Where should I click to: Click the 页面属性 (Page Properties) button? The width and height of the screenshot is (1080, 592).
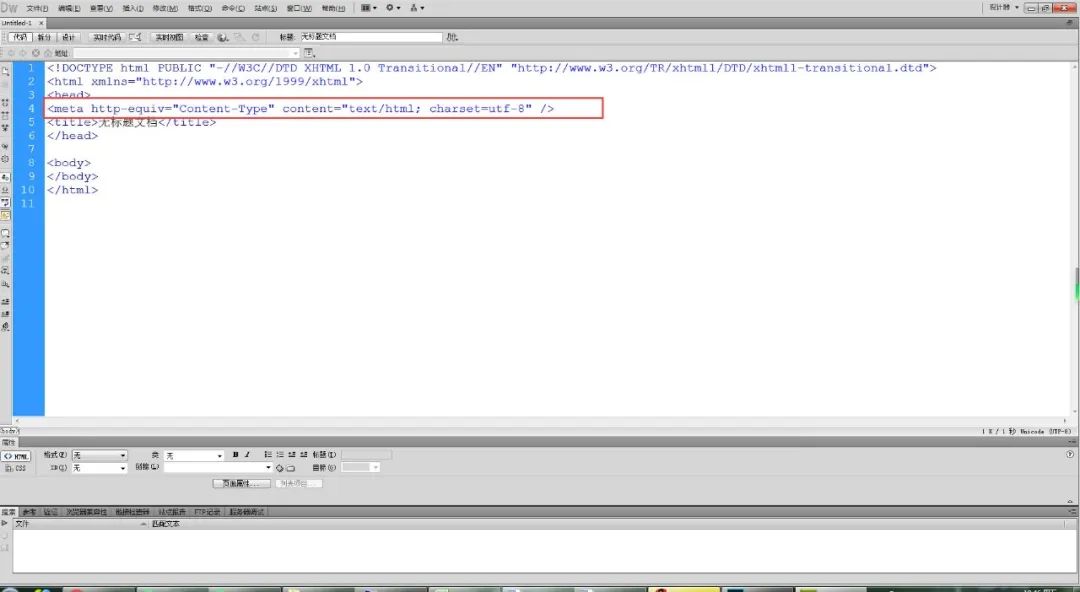241,483
